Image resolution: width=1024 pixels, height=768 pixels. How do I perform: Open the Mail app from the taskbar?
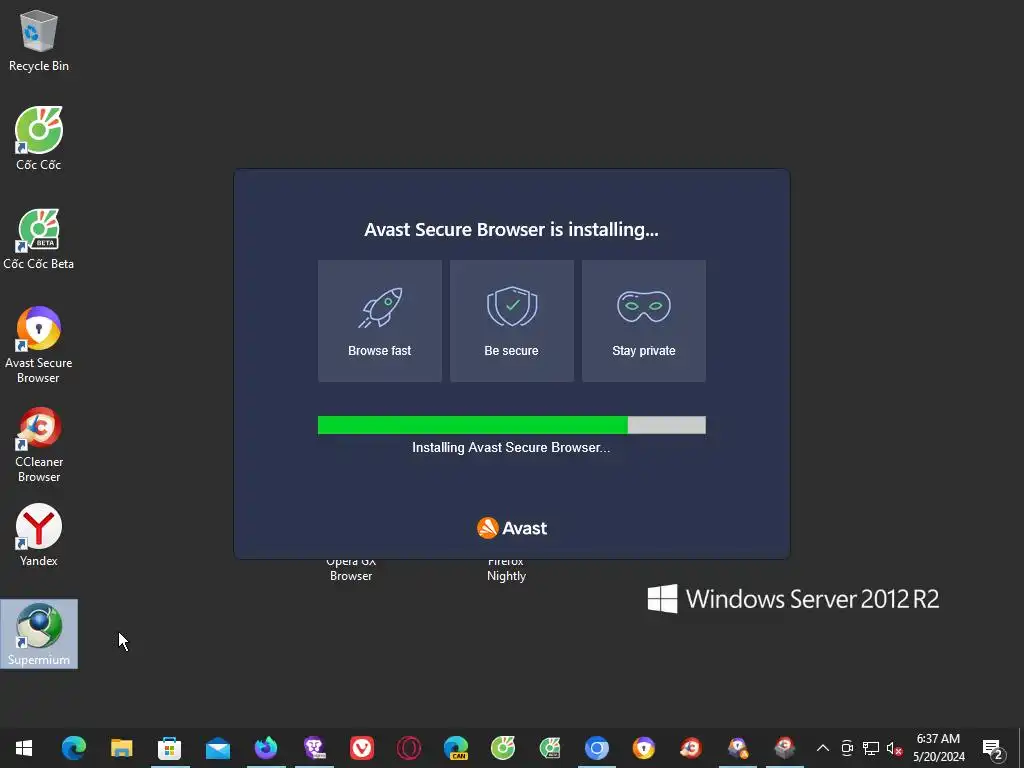217,748
